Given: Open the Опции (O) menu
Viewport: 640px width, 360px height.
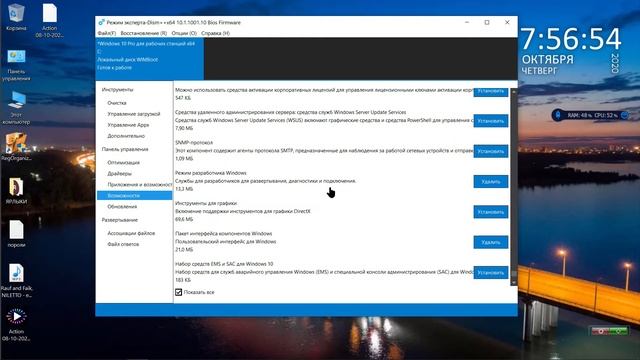Looking at the screenshot, I should click(184, 33).
